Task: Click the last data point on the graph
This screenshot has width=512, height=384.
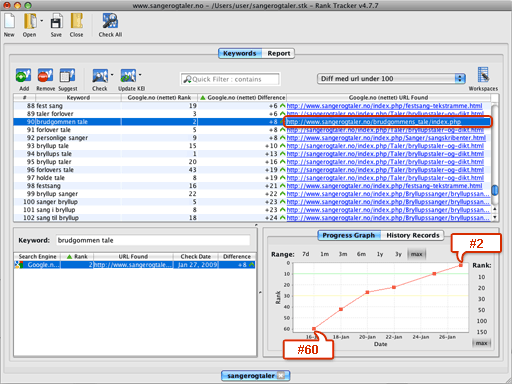Action: coord(461,265)
